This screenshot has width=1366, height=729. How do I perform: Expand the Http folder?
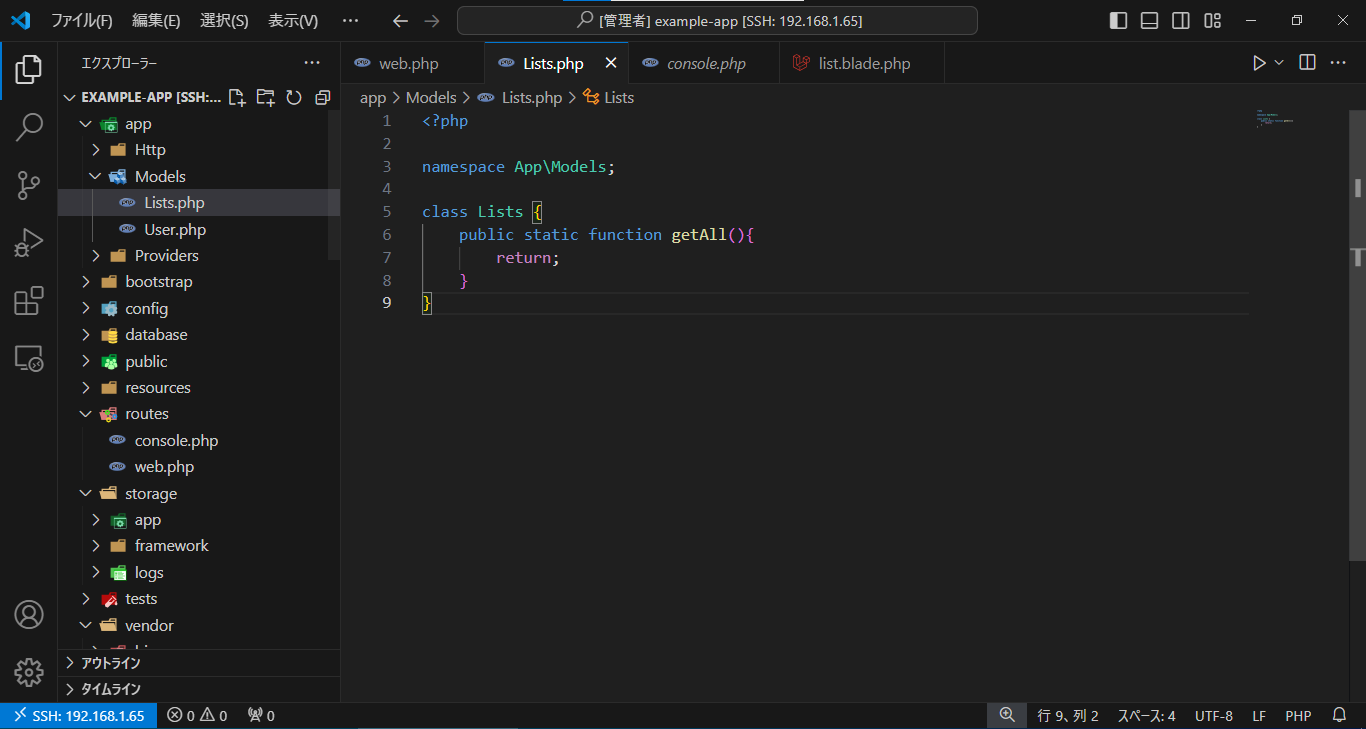[95, 150]
